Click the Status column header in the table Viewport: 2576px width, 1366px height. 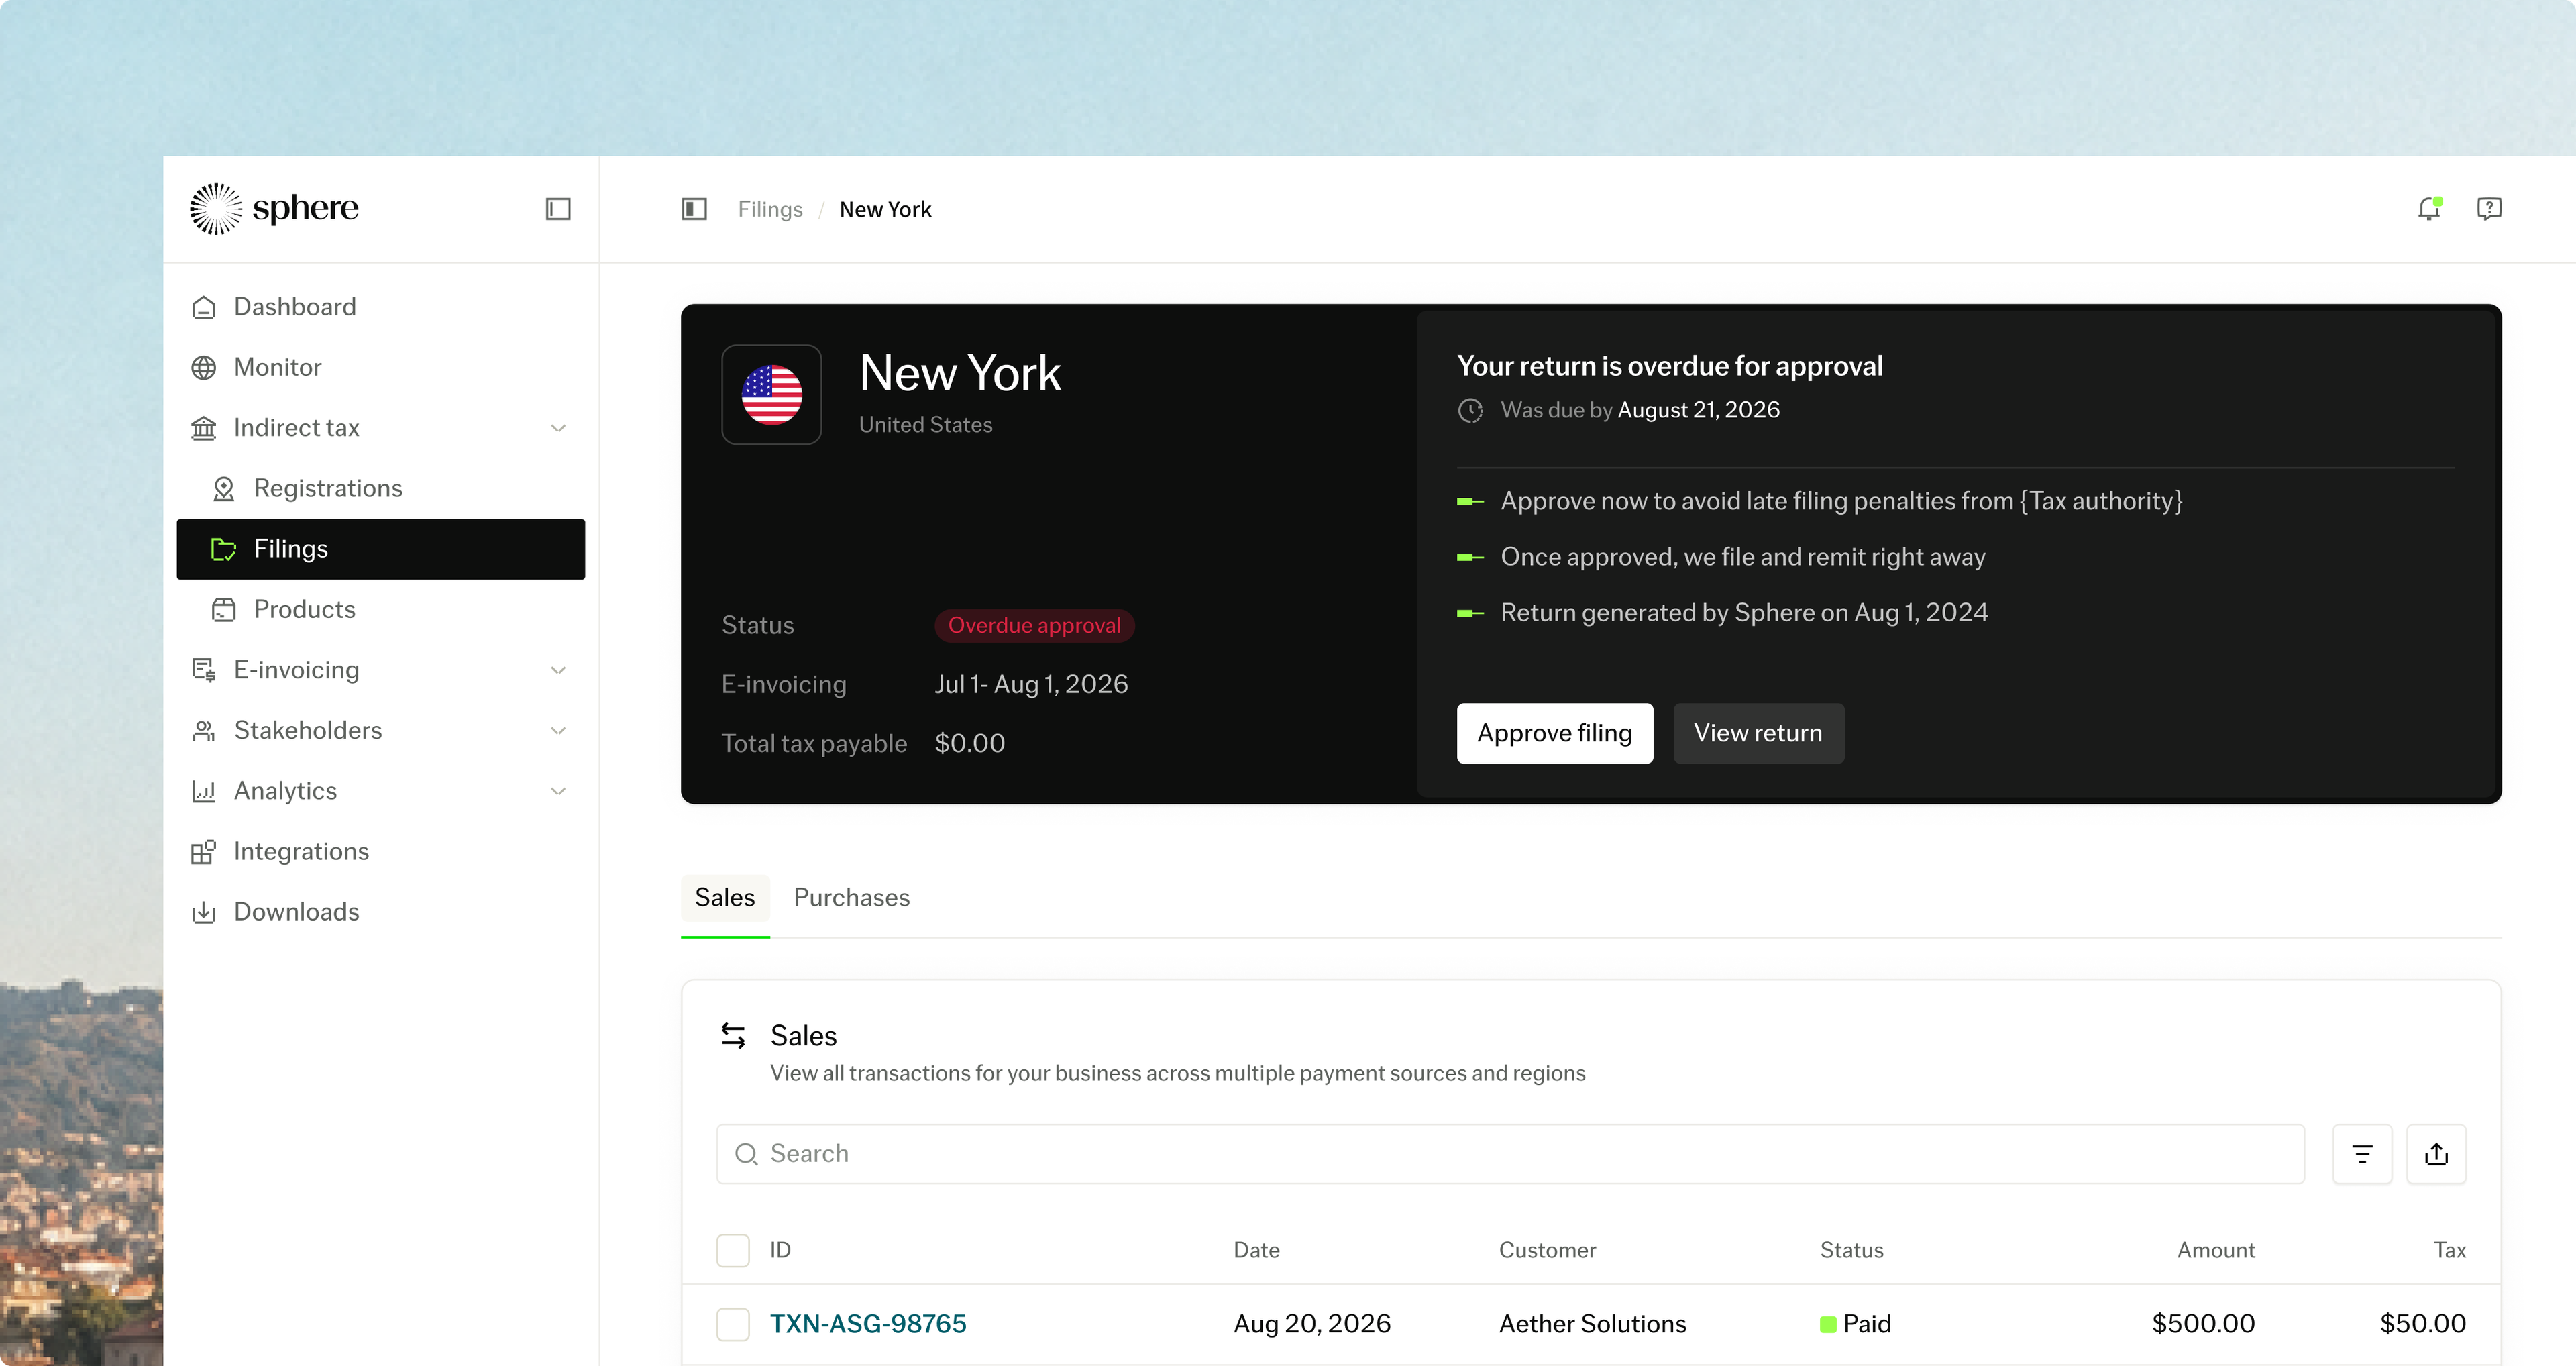1851,1250
